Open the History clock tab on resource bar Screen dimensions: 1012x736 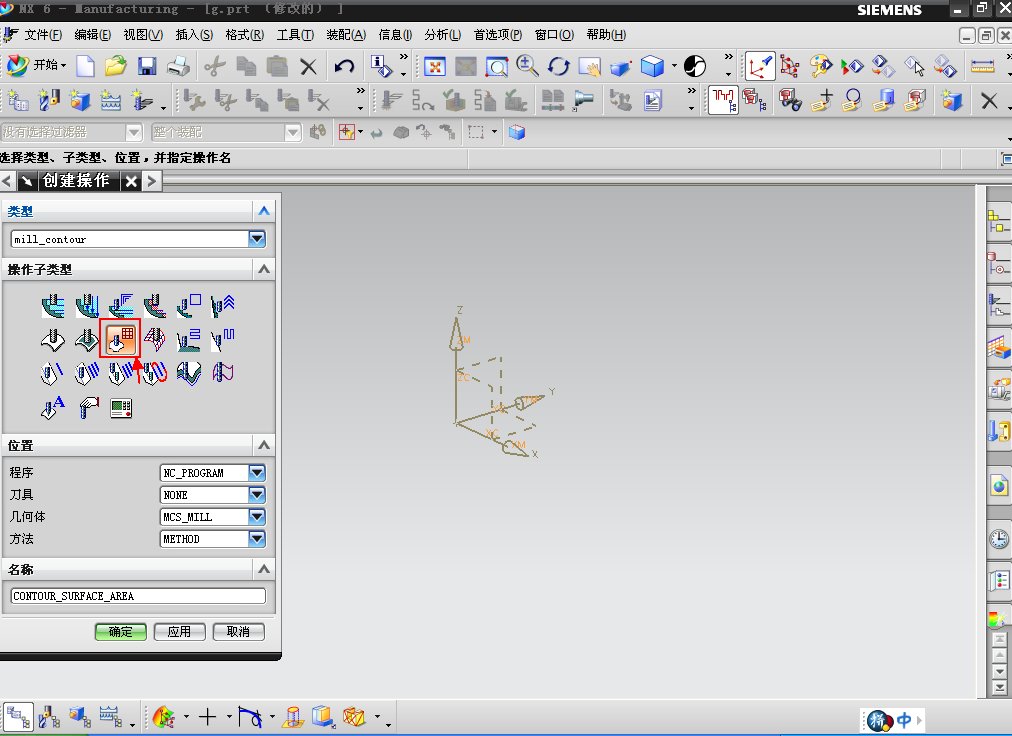[x=999, y=538]
